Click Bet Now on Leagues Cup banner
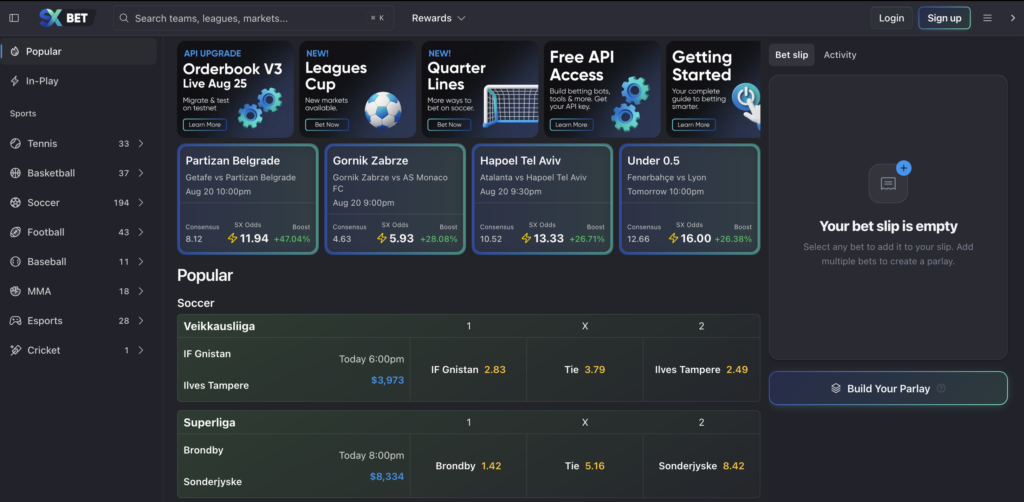This screenshot has width=1024, height=502. [327, 125]
